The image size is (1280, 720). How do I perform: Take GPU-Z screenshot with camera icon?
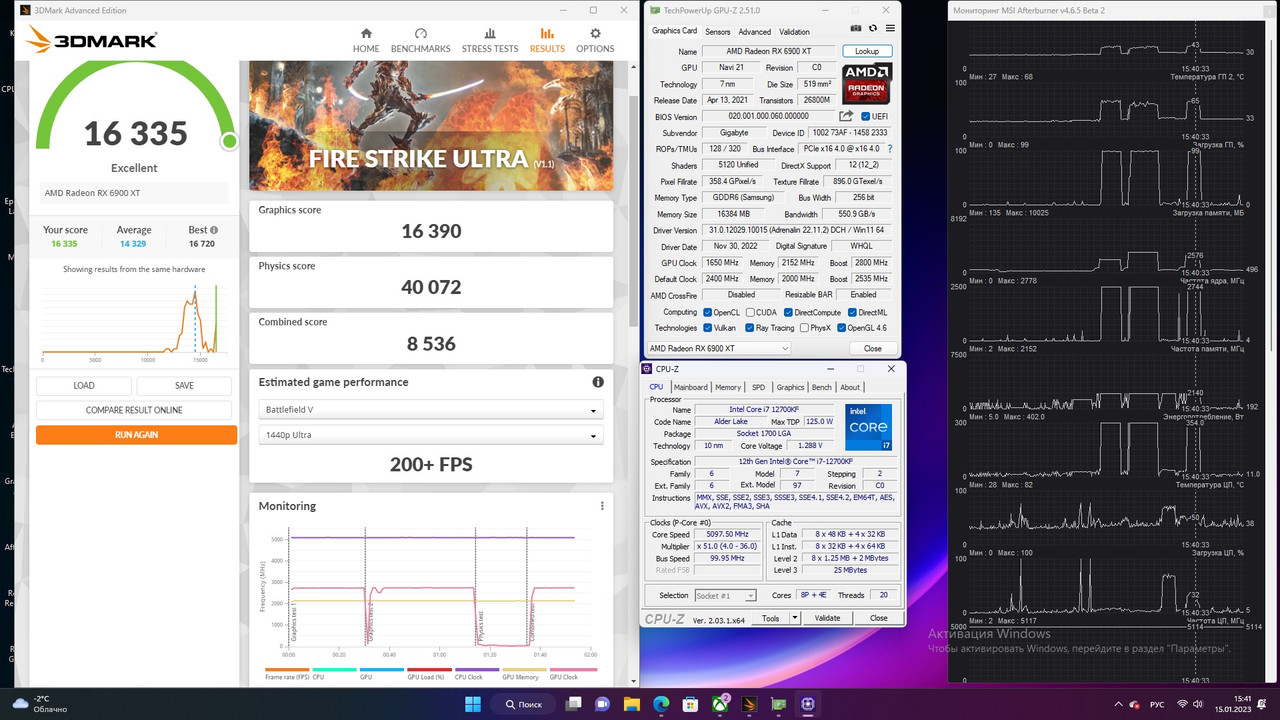tap(856, 29)
